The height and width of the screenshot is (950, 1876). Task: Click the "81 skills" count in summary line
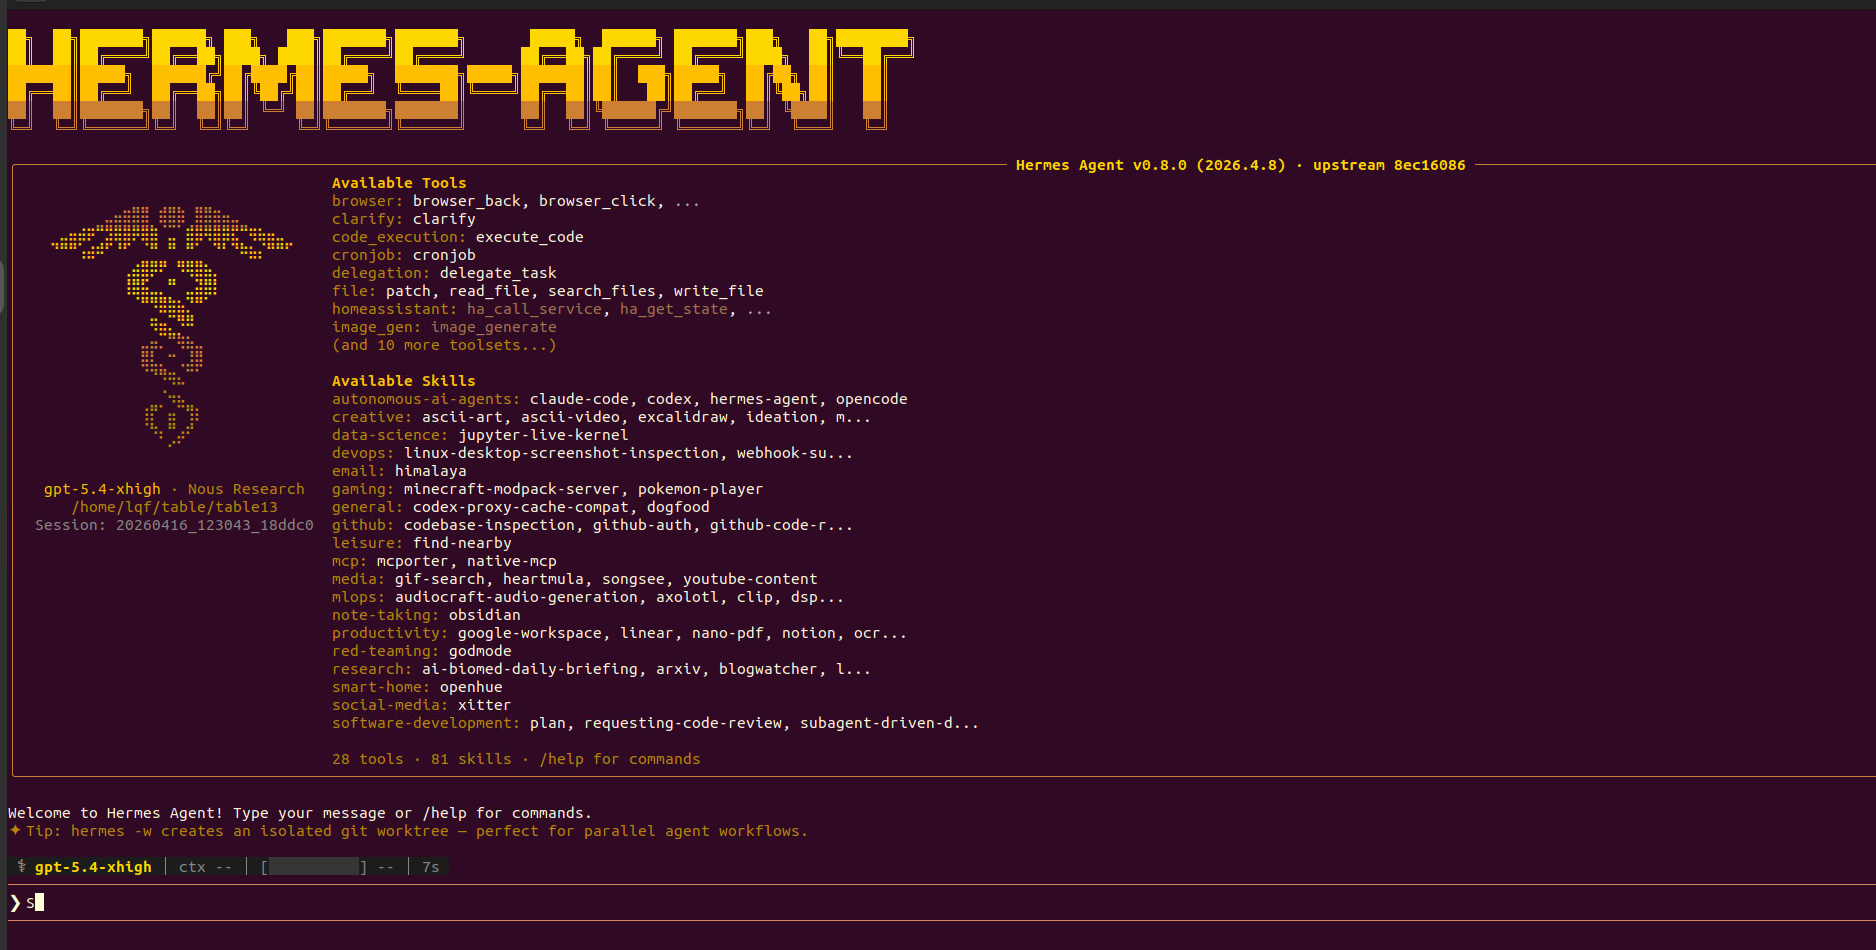pyautogui.click(x=471, y=759)
